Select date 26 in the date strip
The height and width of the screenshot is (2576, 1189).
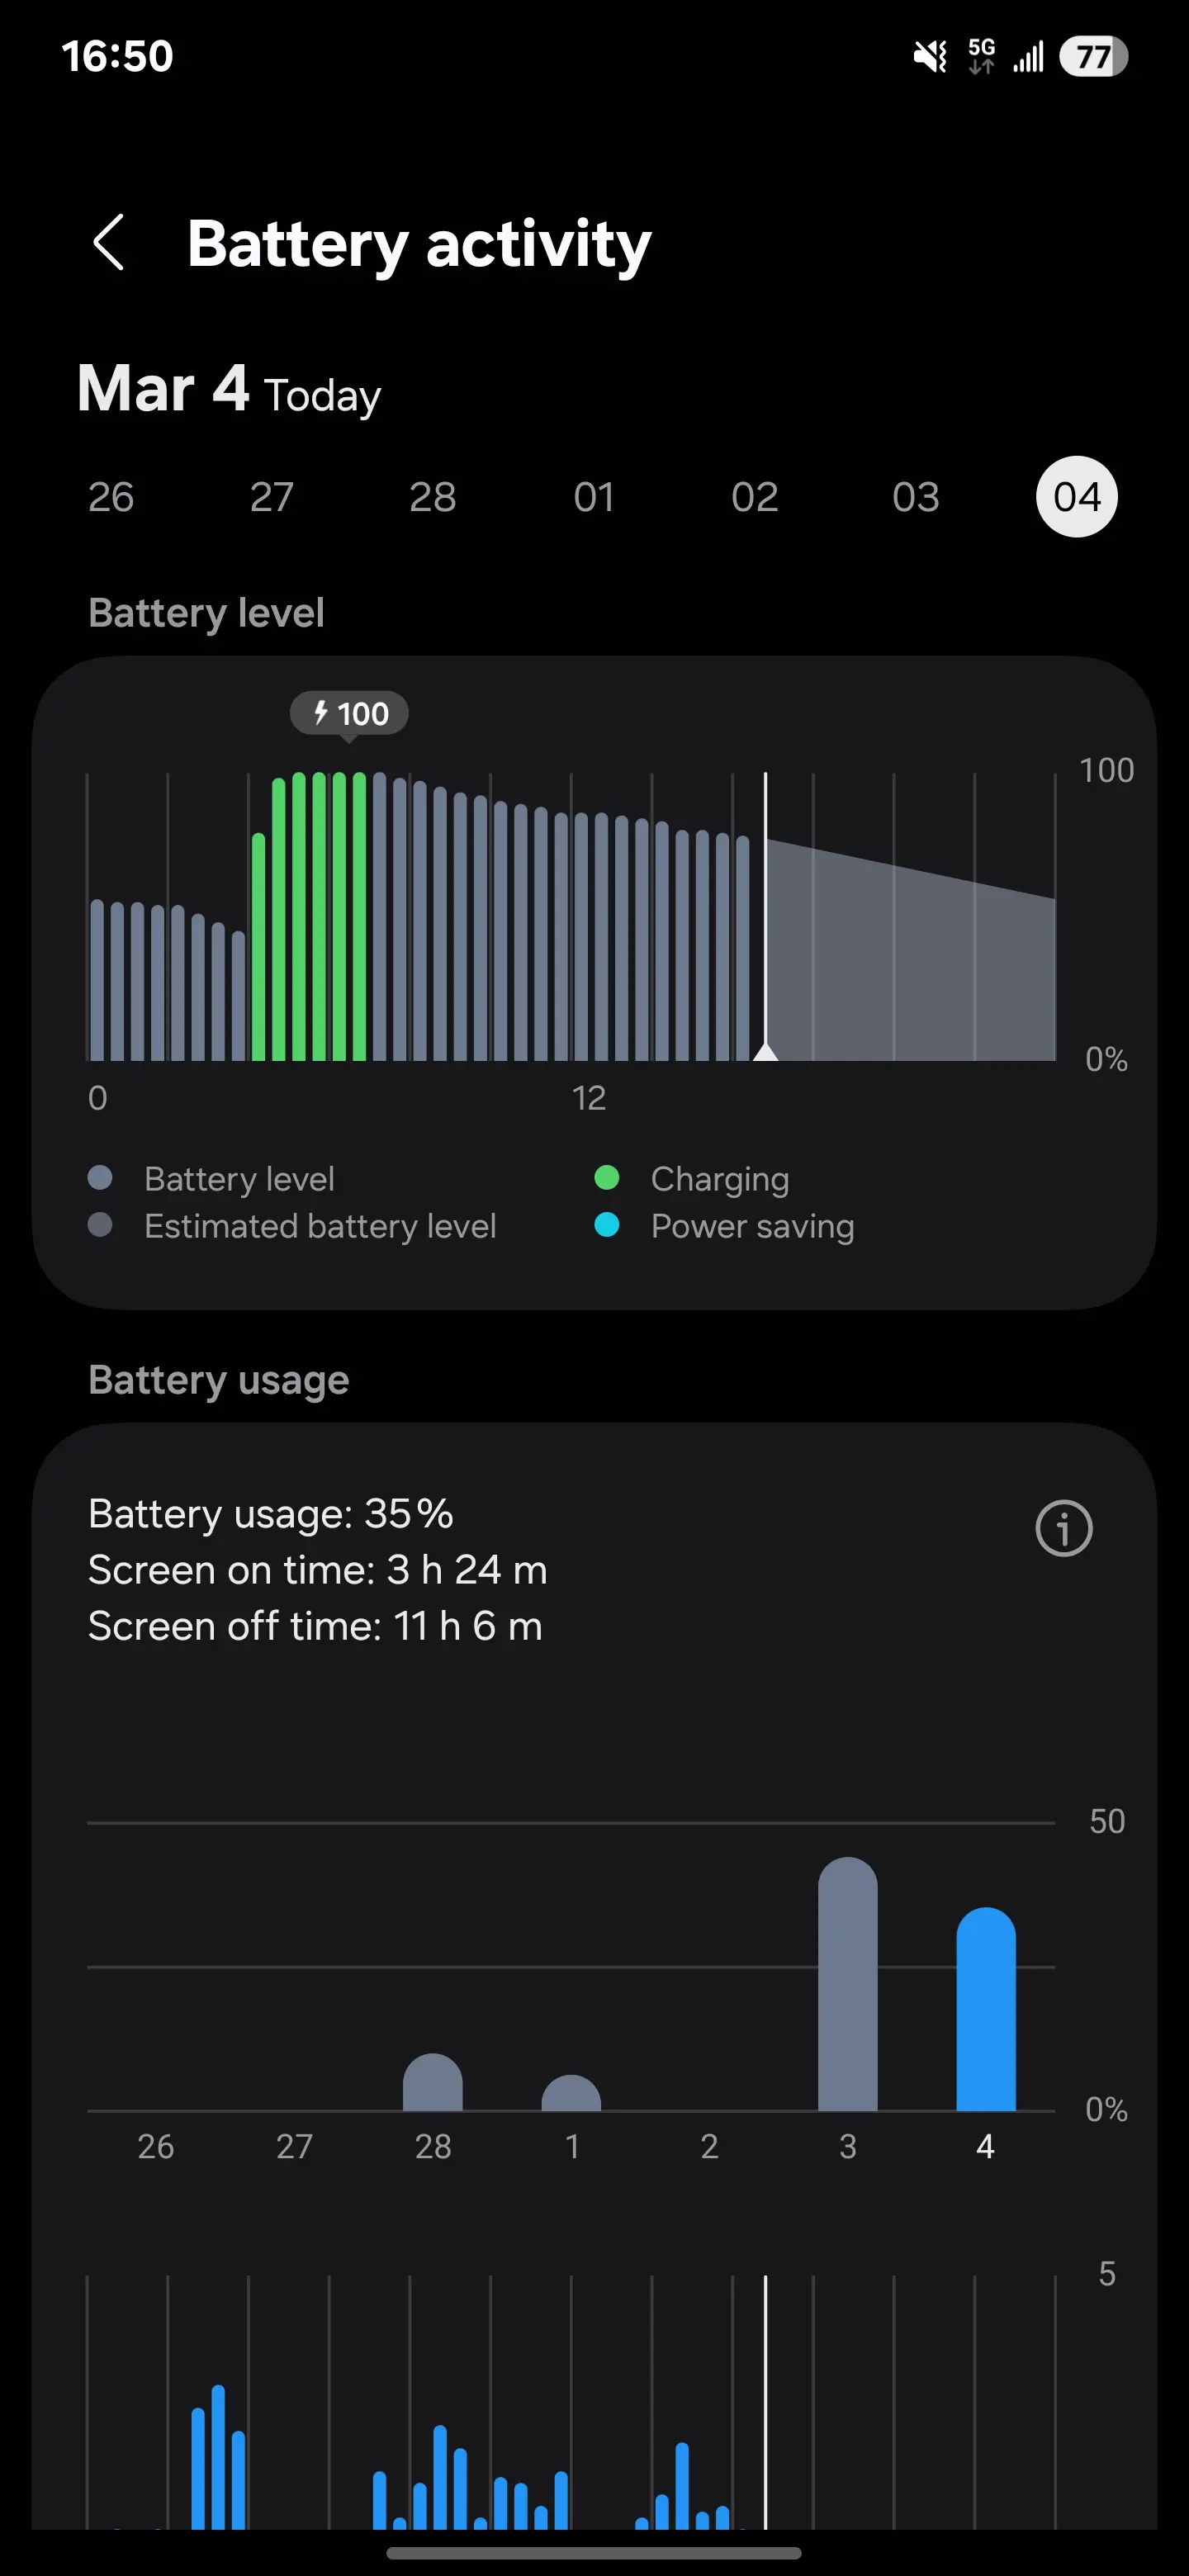(x=111, y=497)
